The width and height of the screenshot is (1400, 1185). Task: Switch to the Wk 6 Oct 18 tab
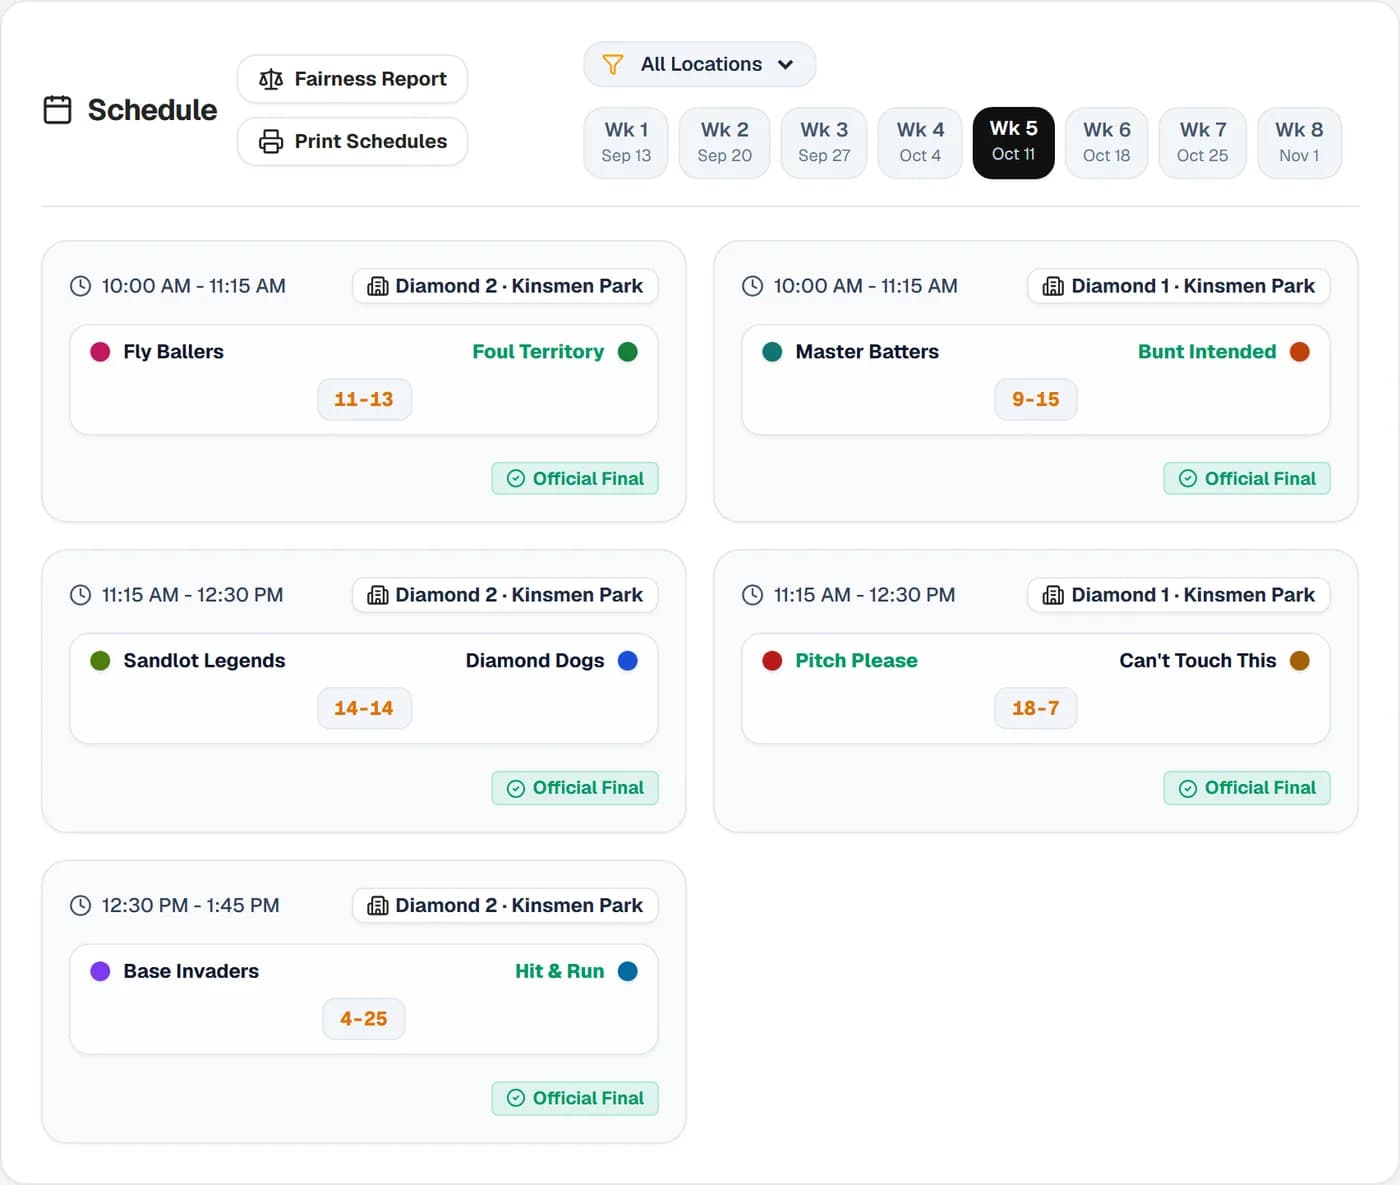point(1107,143)
